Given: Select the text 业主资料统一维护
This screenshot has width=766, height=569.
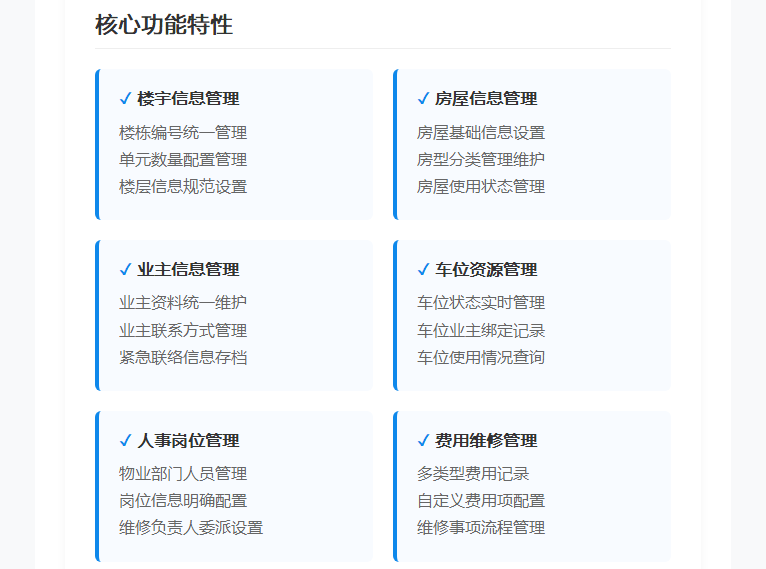Looking at the screenshot, I should [x=183, y=303].
